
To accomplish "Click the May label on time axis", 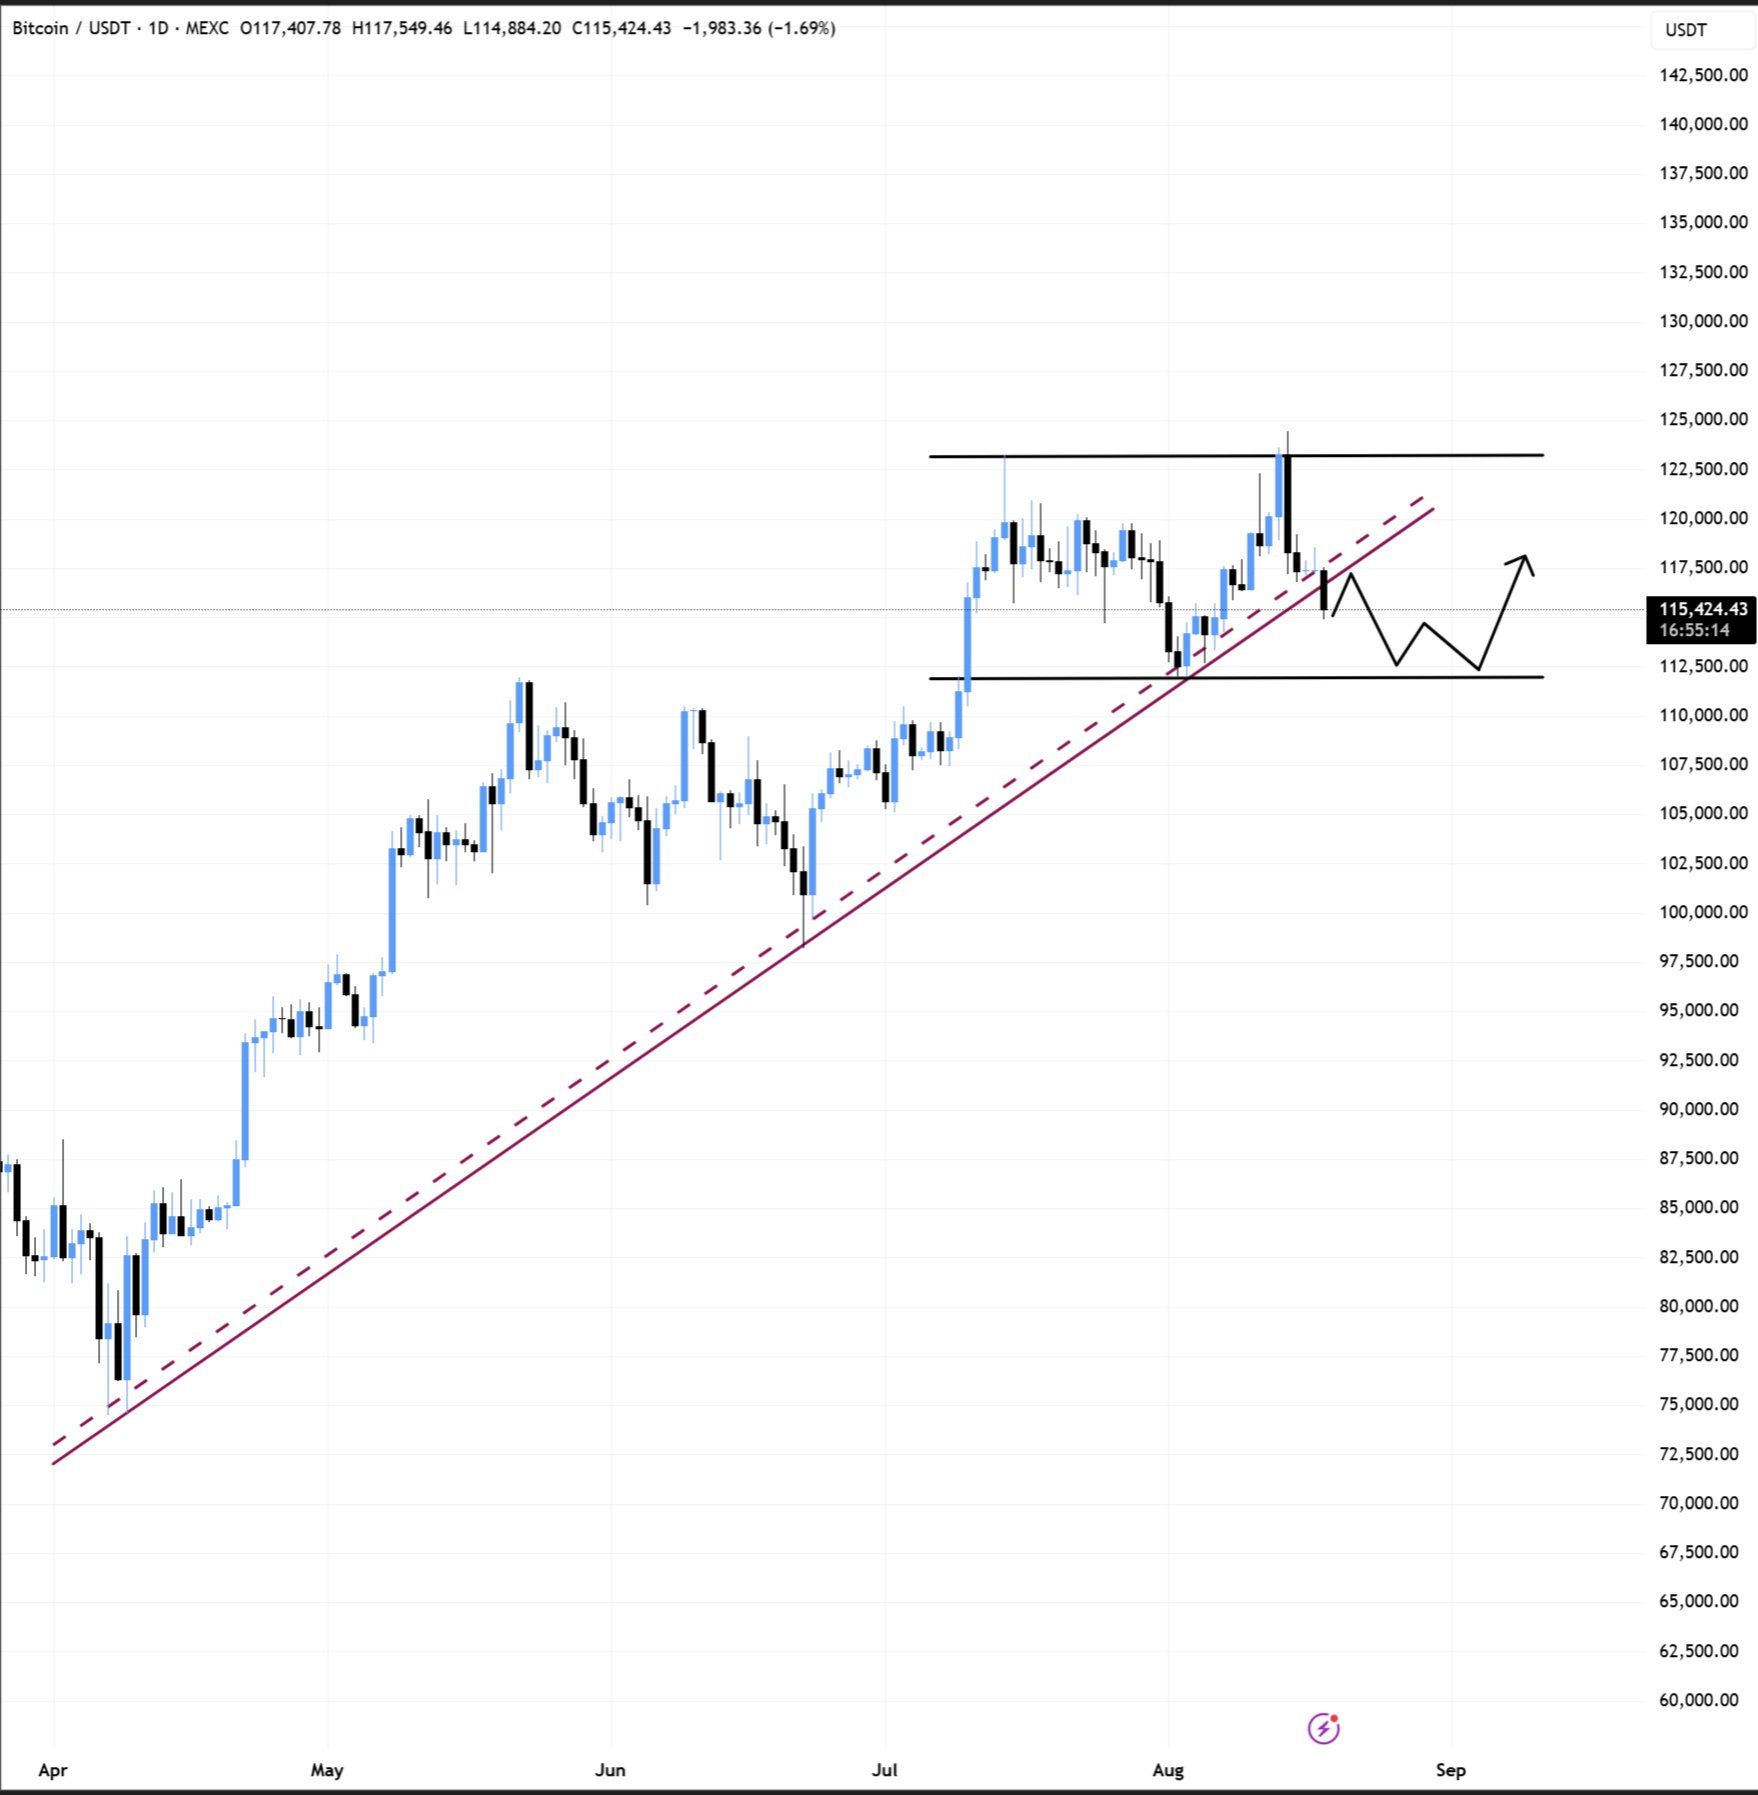I will (327, 1769).
